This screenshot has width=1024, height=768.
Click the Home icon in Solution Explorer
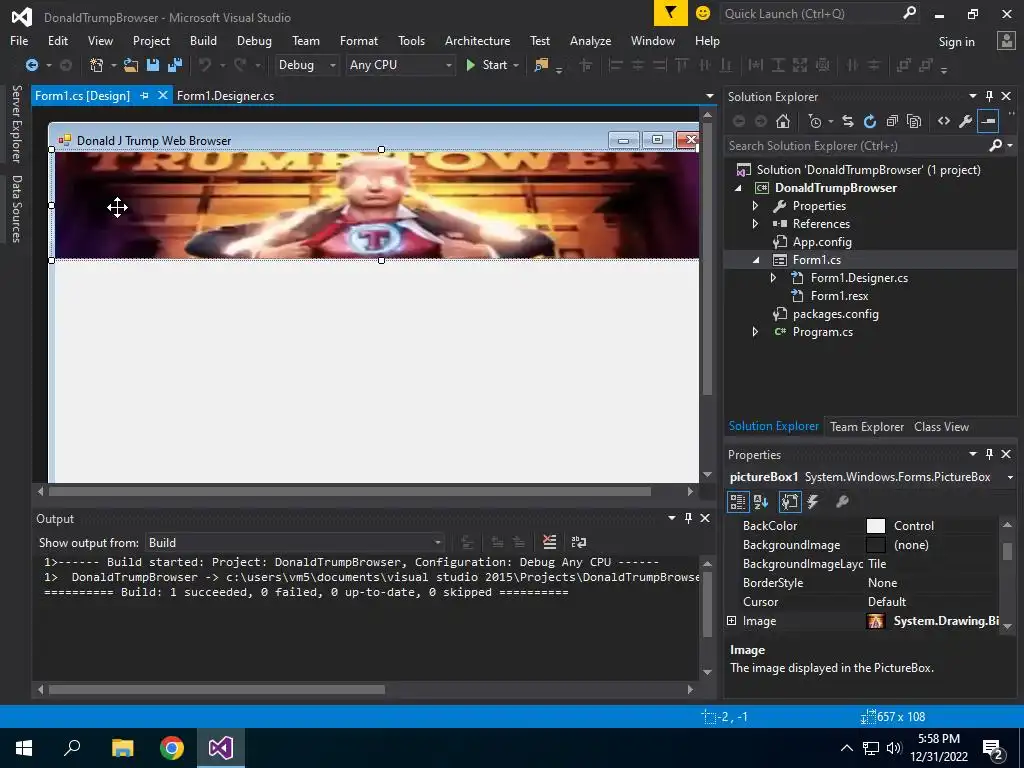pyautogui.click(x=783, y=121)
